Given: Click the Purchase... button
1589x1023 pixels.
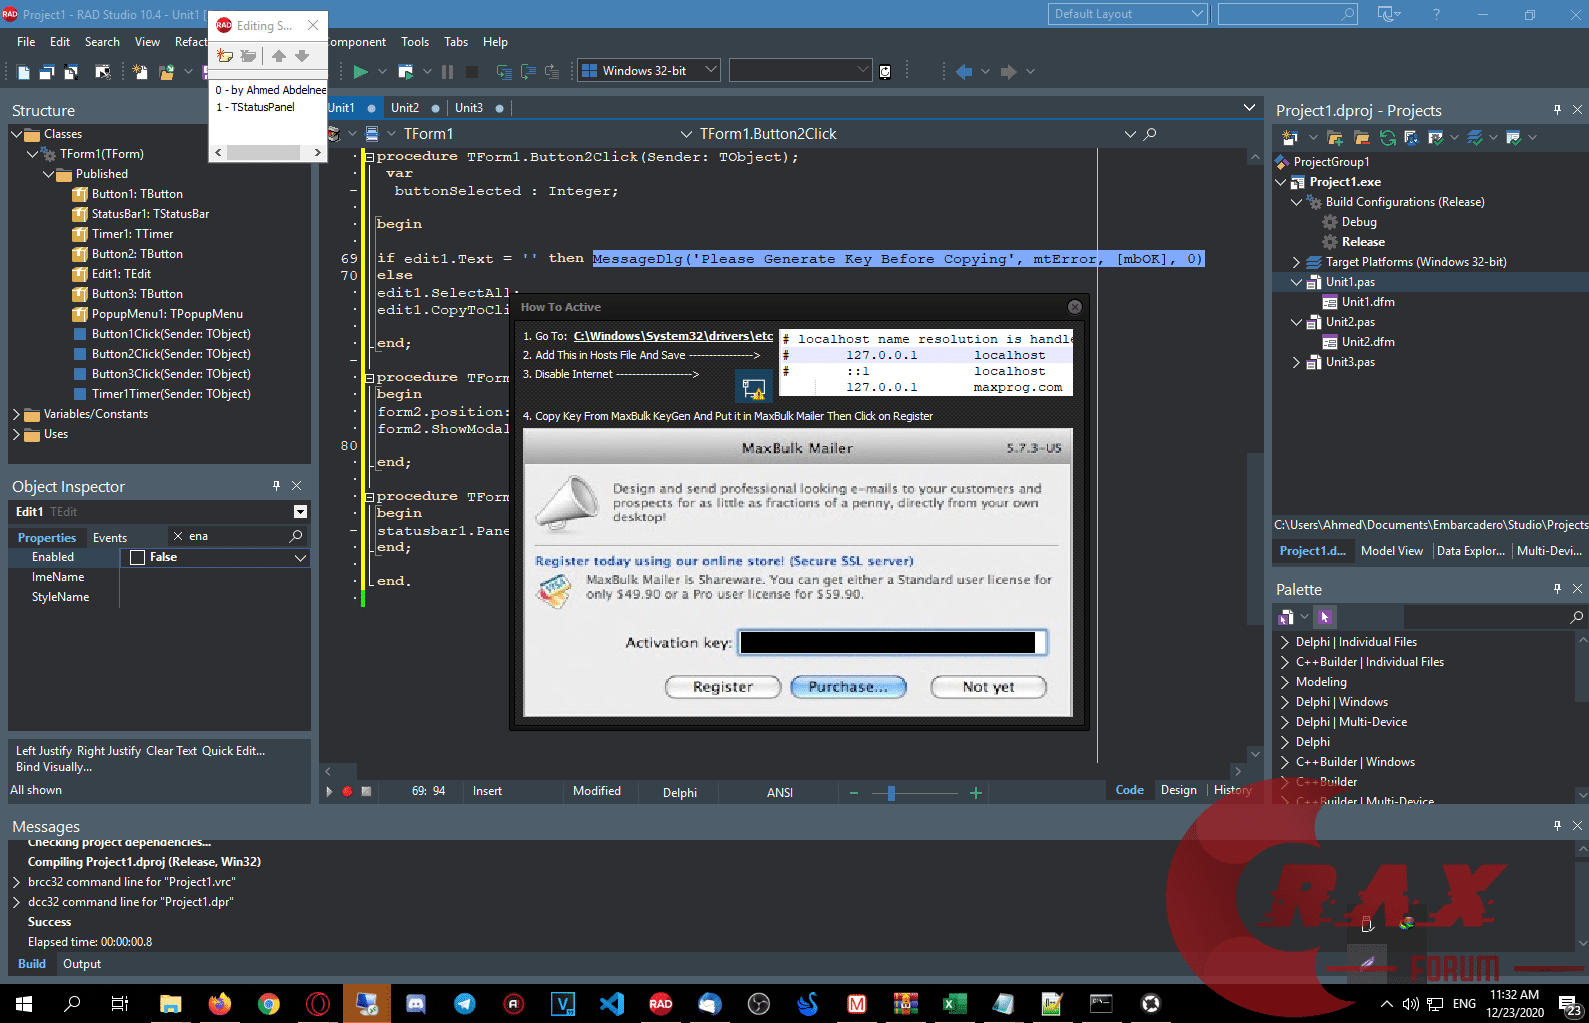Looking at the screenshot, I should click(848, 687).
